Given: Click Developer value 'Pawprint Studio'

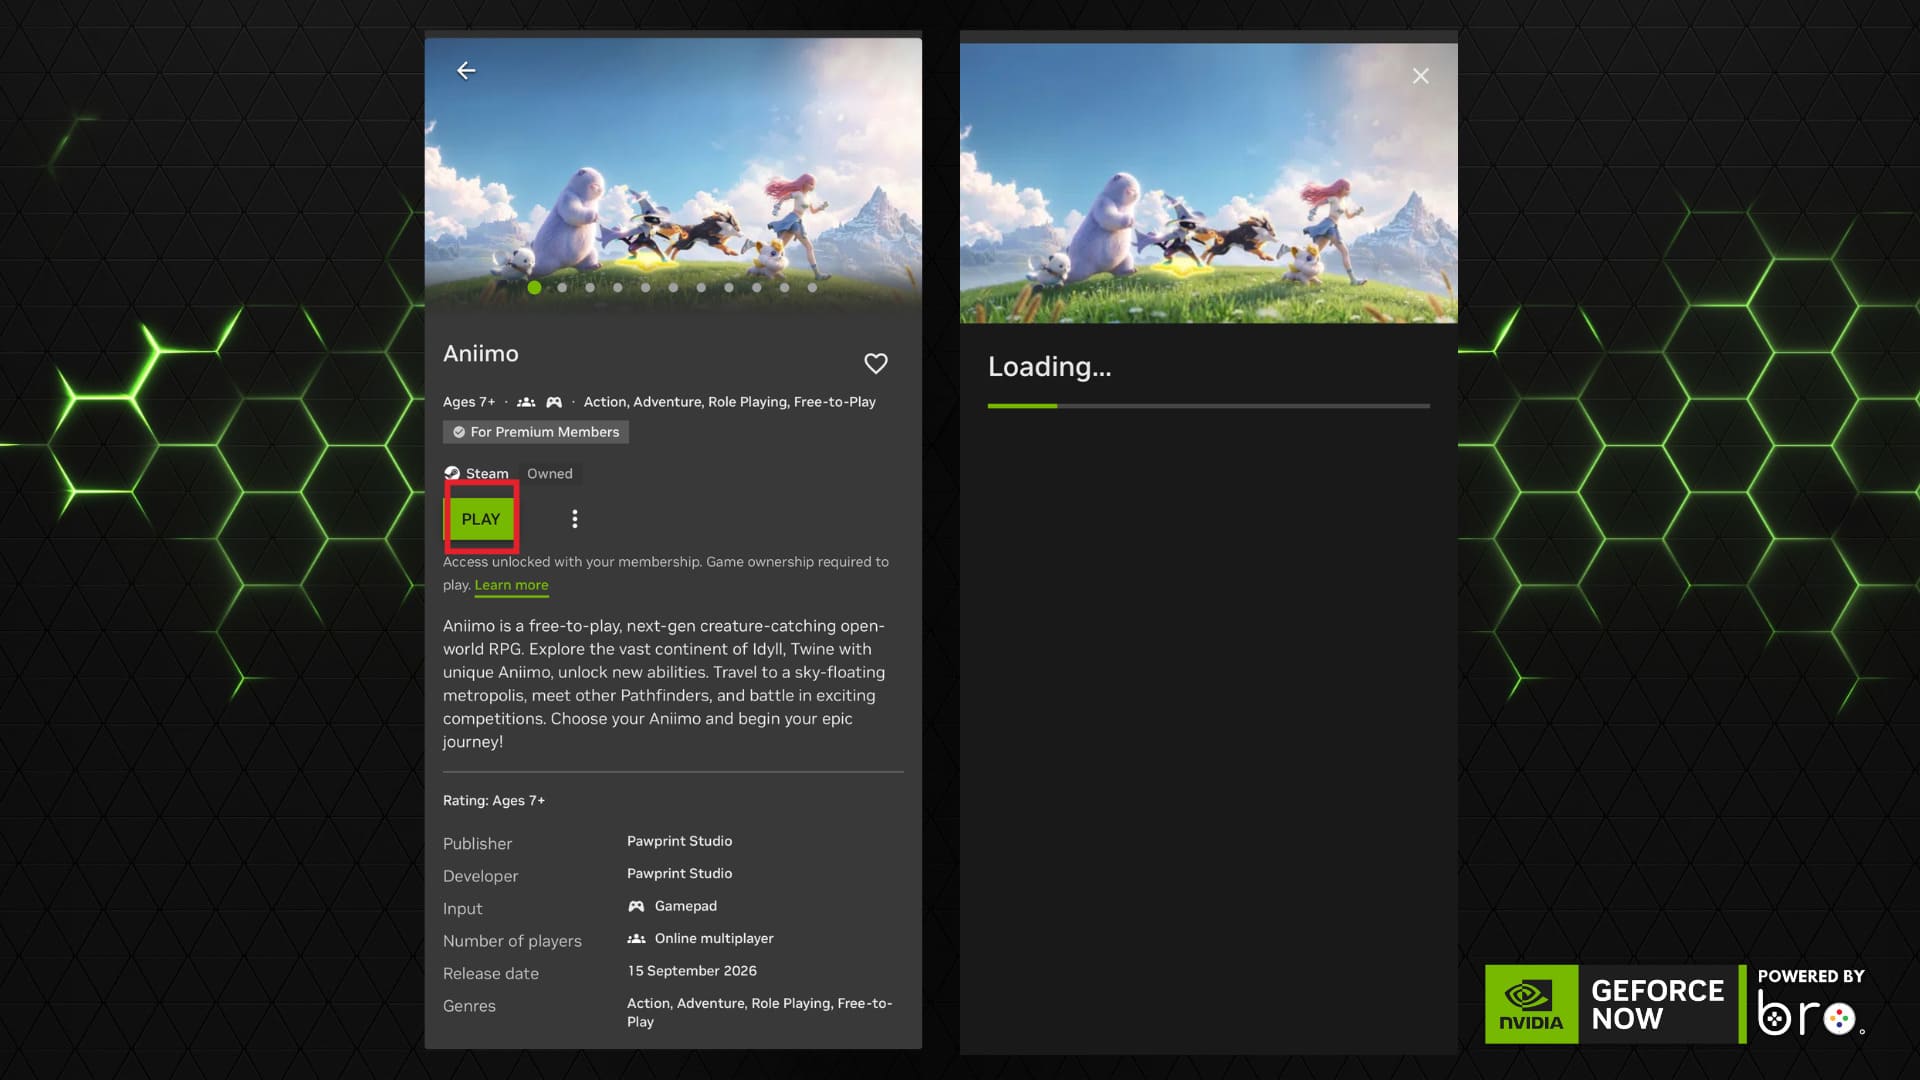Looking at the screenshot, I should click(x=679, y=873).
